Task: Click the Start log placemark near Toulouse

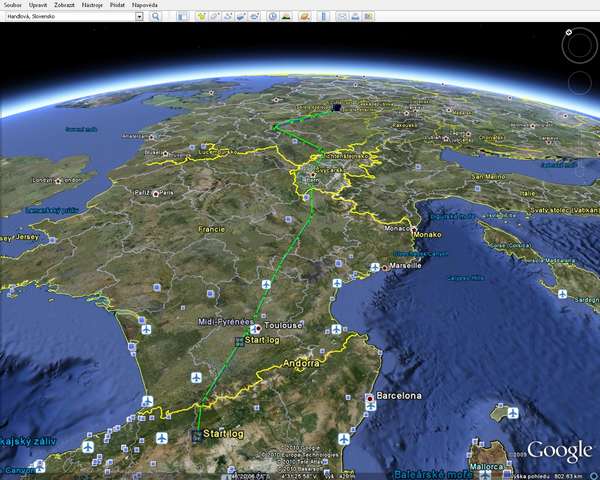Action: 240,341
